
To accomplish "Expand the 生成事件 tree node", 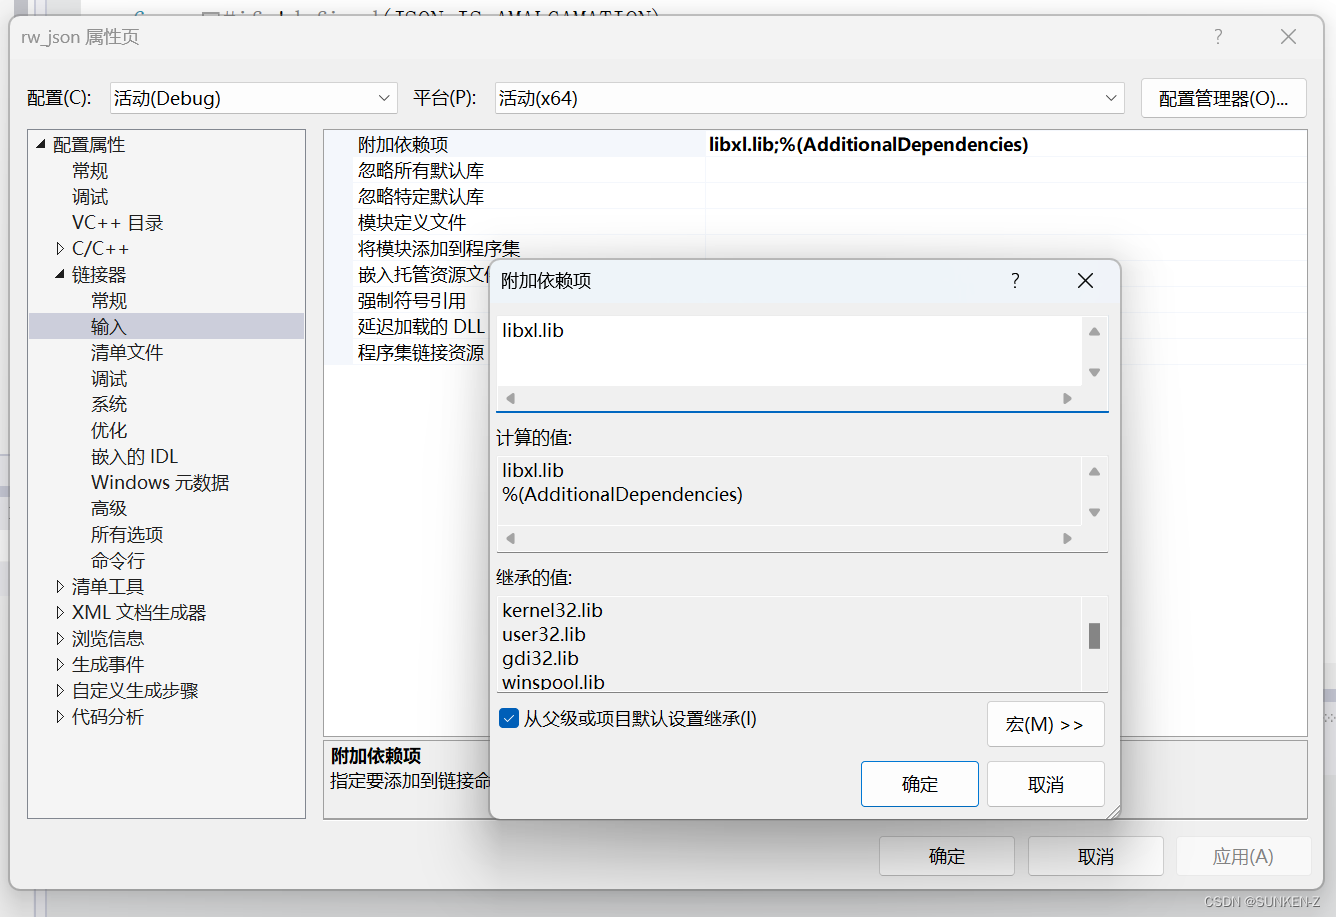I will (x=59, y=664).
